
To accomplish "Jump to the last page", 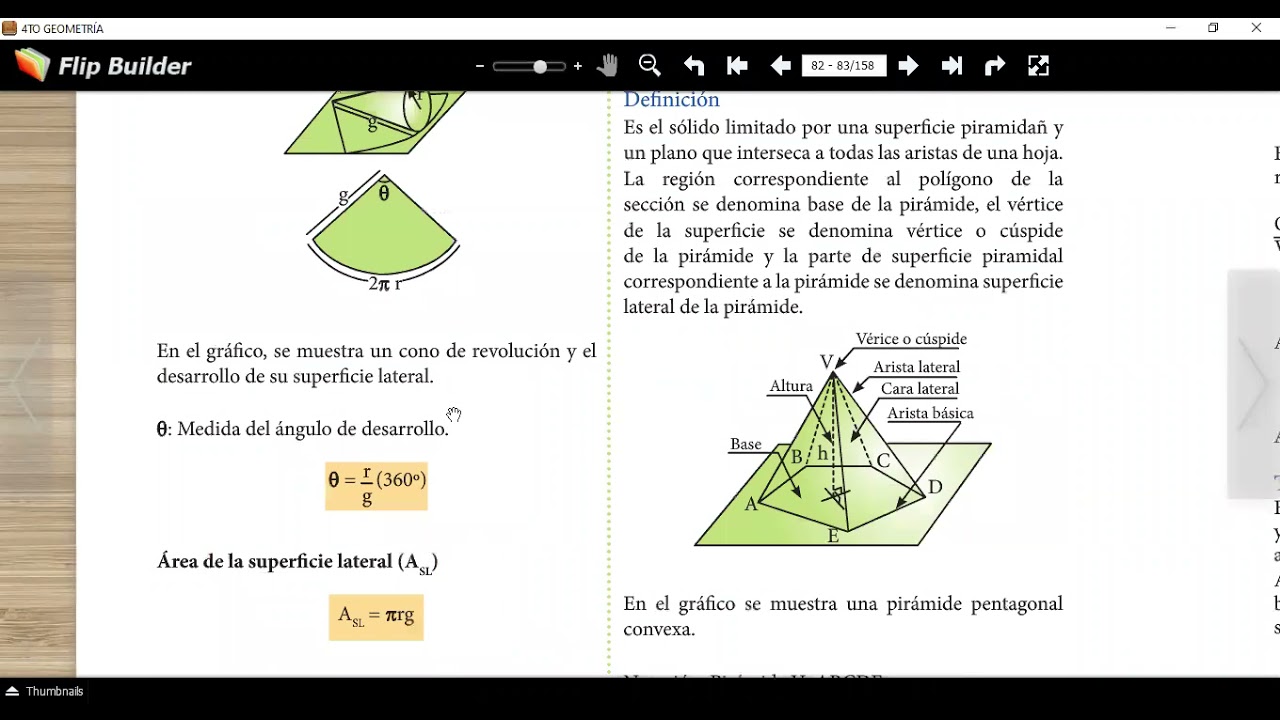I will [952, 66].
